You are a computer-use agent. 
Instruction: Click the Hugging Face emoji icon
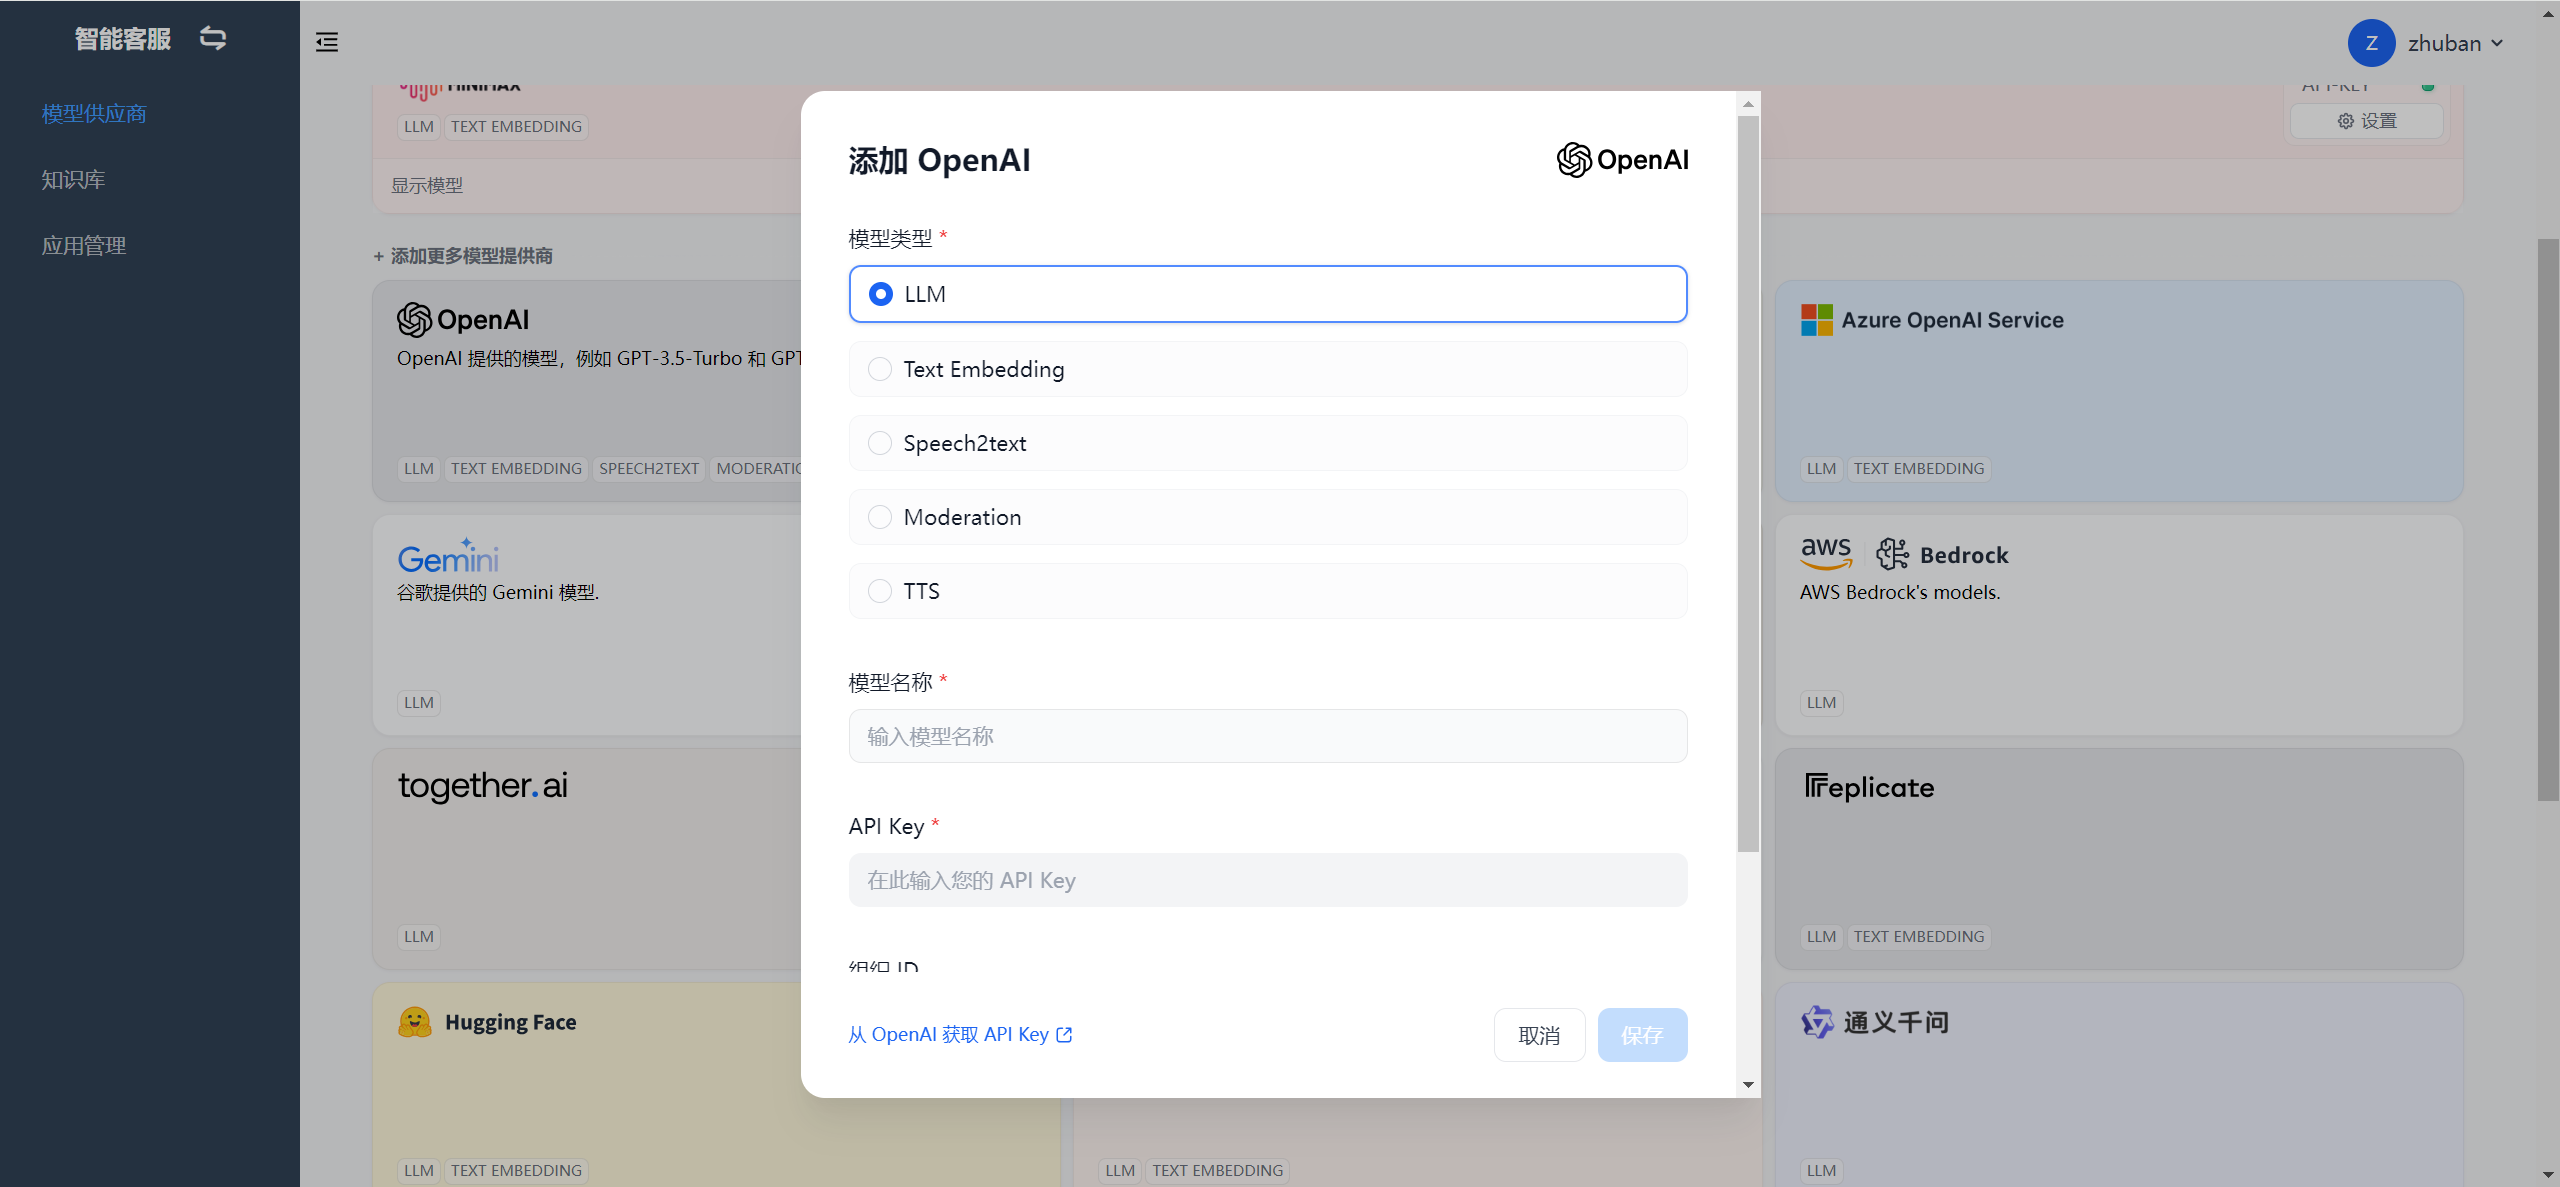click(x=414, y=1022)
